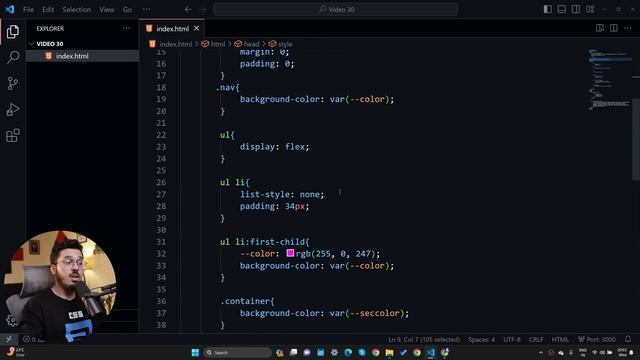Click the head breadcrumb segment
The image size is (640, 360).
pos(251,44)
